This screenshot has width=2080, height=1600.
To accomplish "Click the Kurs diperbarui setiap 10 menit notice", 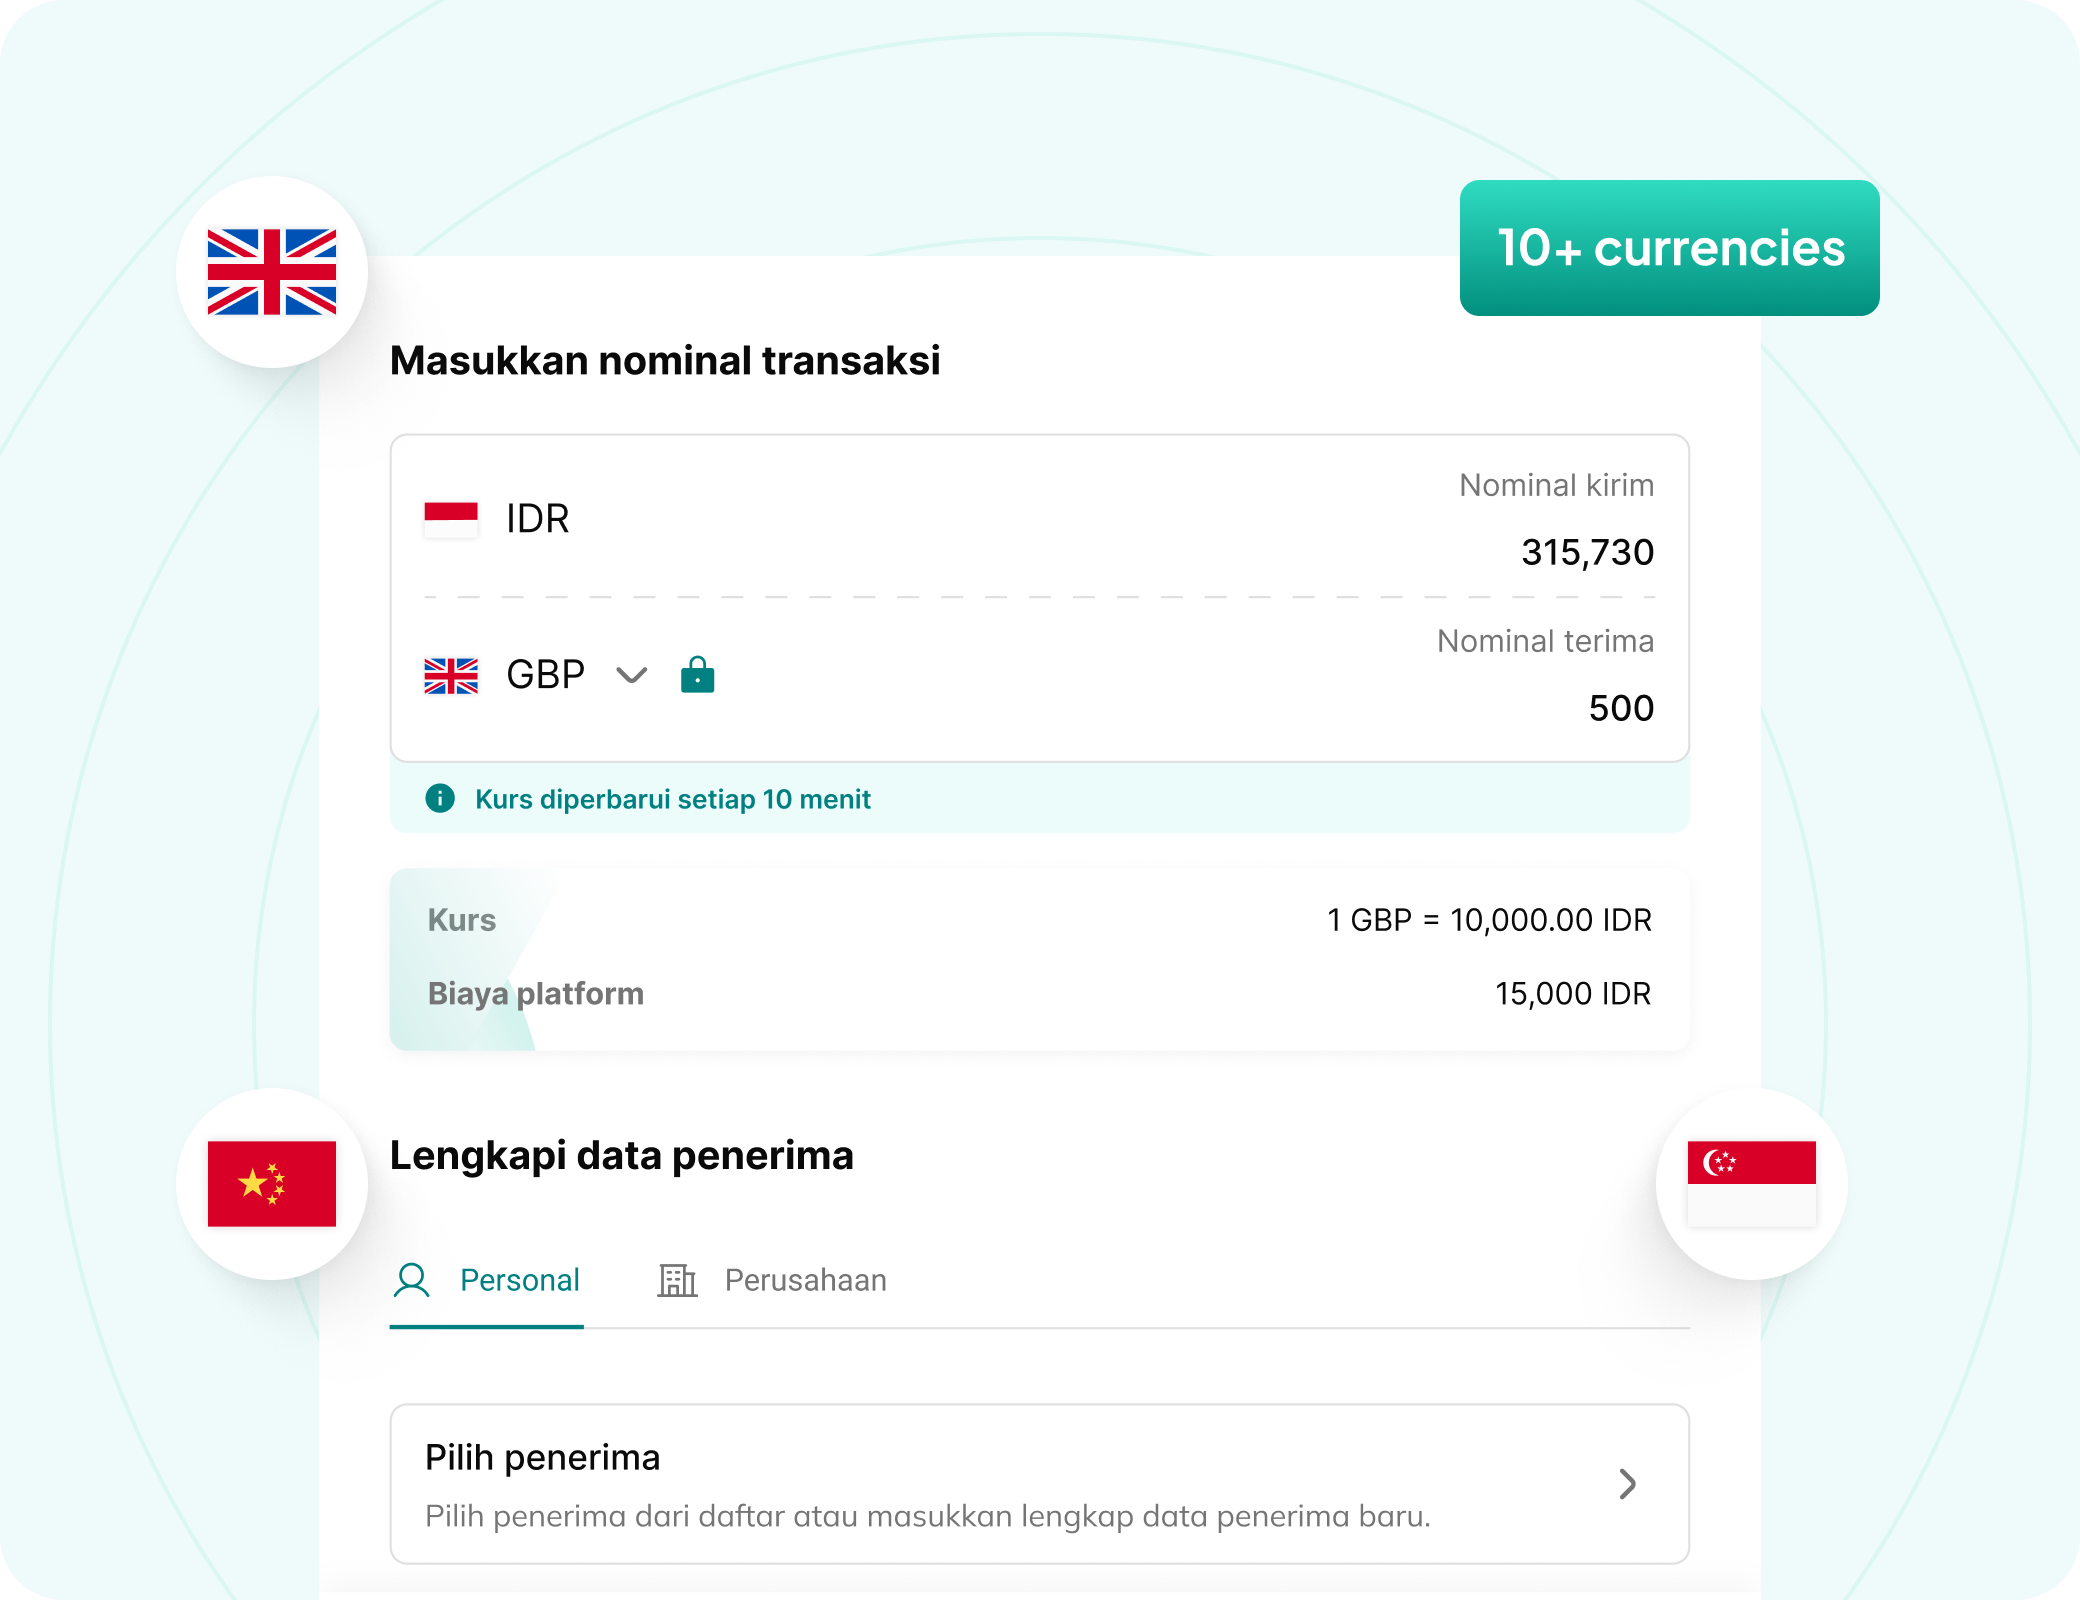I will click(672, 799).
